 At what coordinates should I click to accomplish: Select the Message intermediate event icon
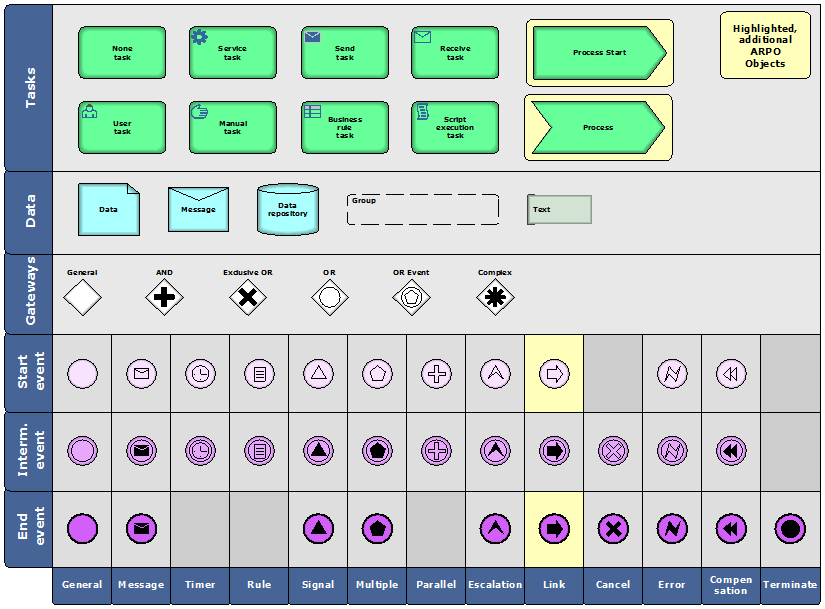tap(141, 451)
